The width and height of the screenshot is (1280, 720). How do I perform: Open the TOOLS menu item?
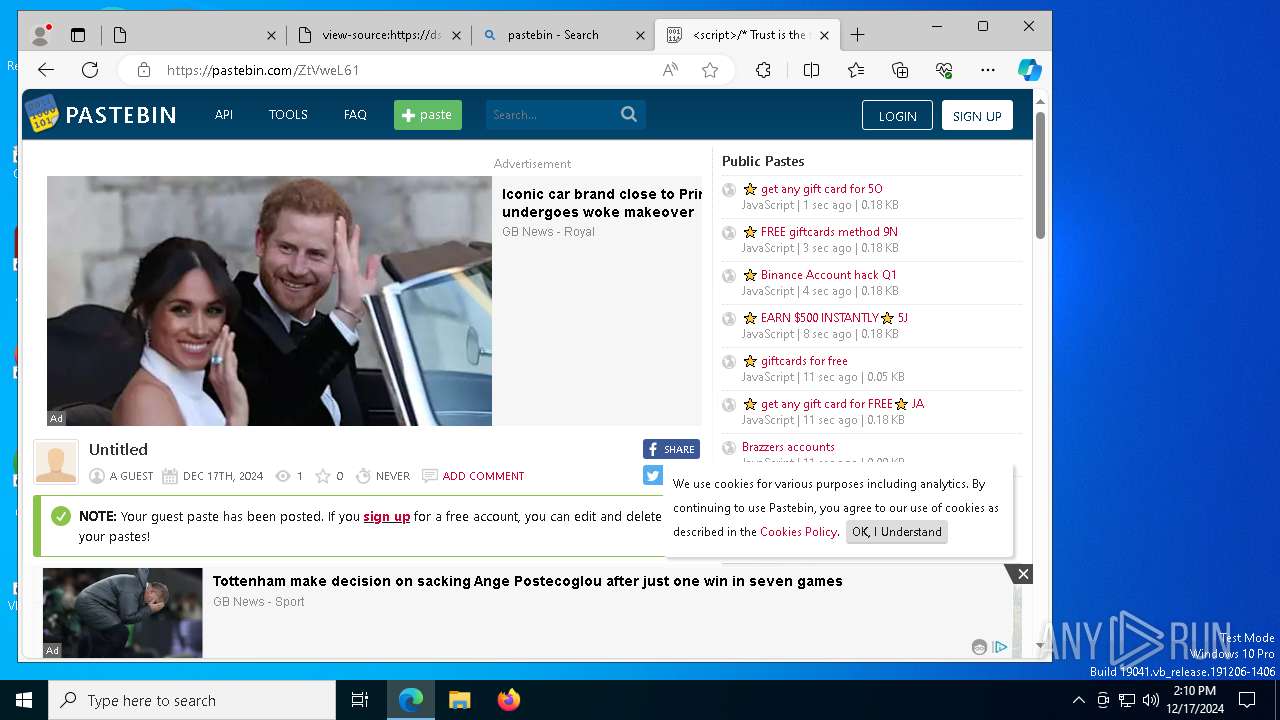click(288, 115)
